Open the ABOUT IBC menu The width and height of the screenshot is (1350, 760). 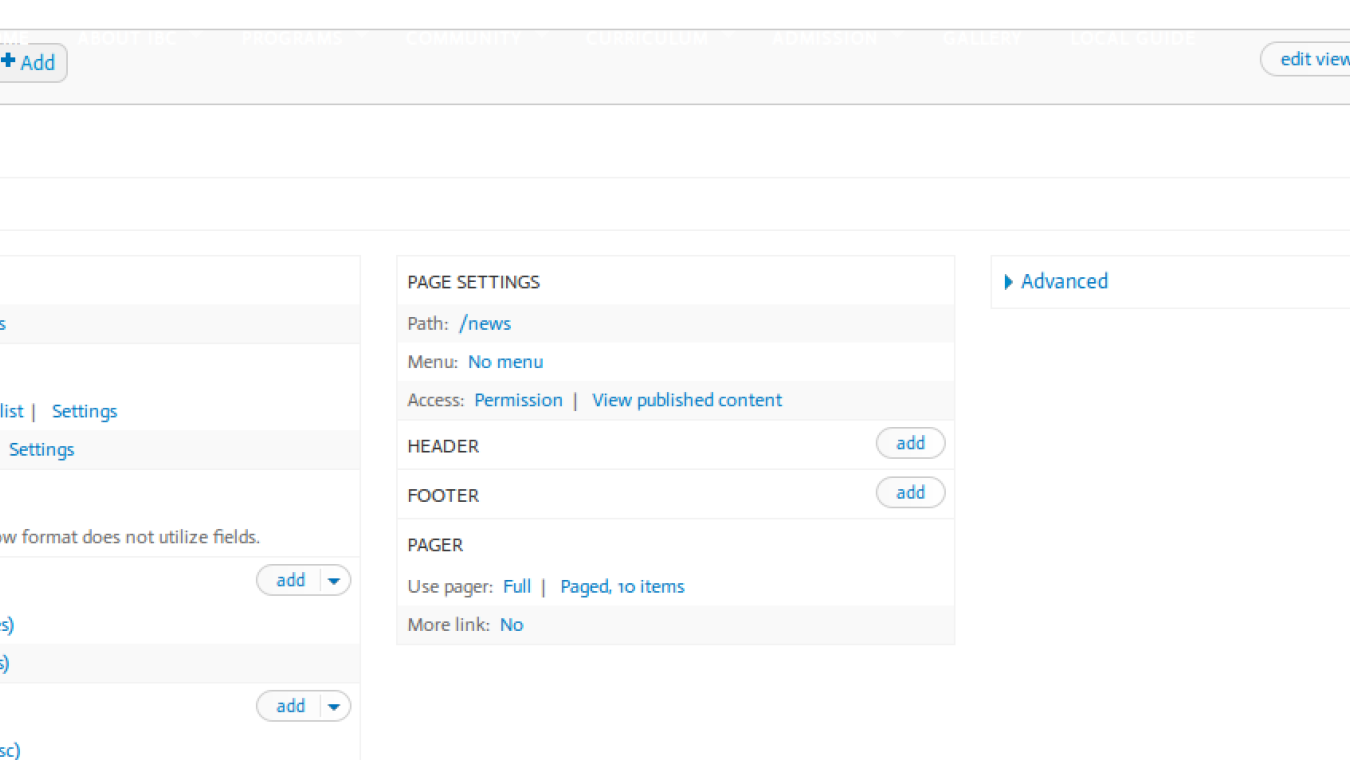pyautogui.click(x=126, y=38)
